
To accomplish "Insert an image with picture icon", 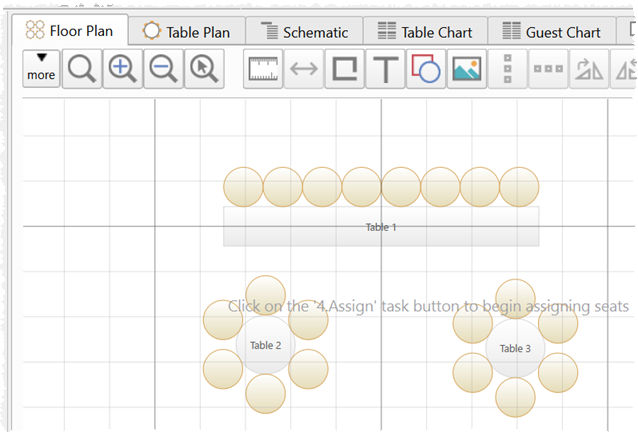I will point(467,69).
